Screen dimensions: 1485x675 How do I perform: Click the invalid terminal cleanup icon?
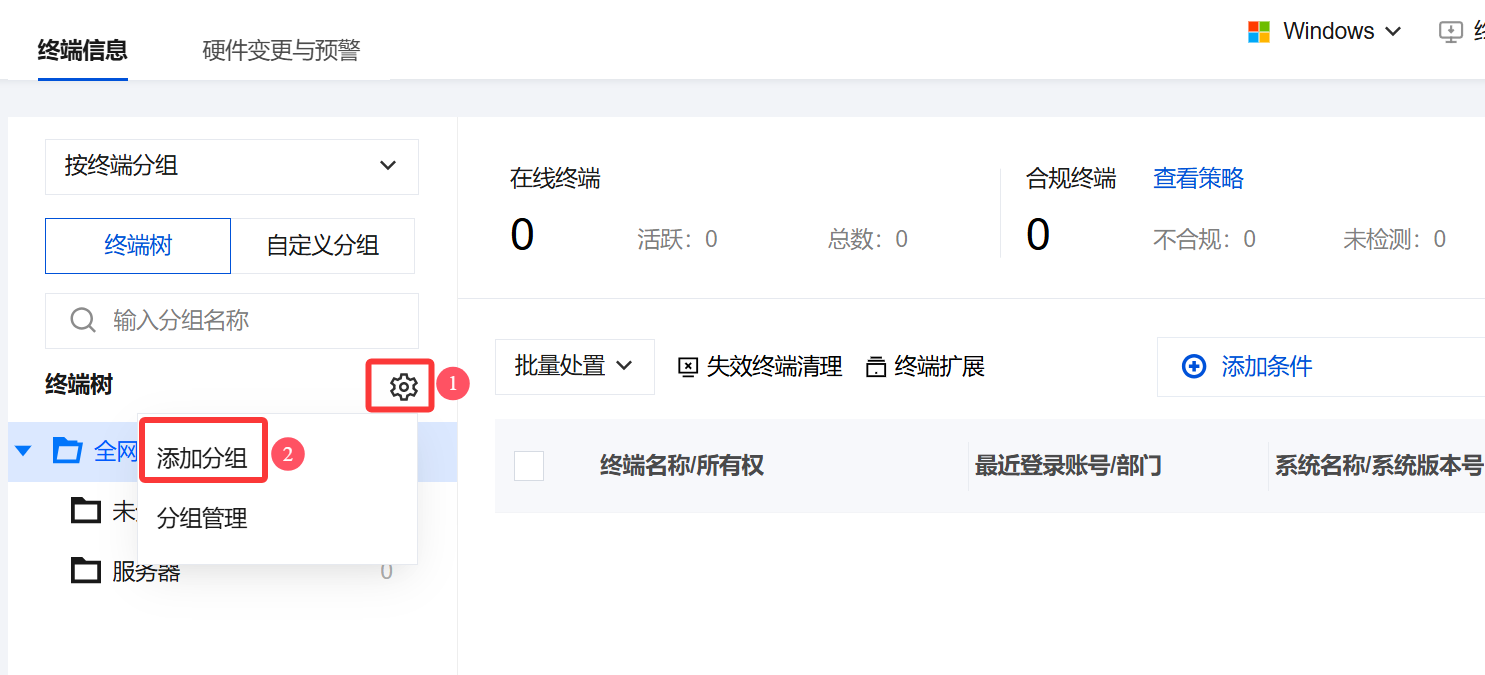(x=688, y=367)
